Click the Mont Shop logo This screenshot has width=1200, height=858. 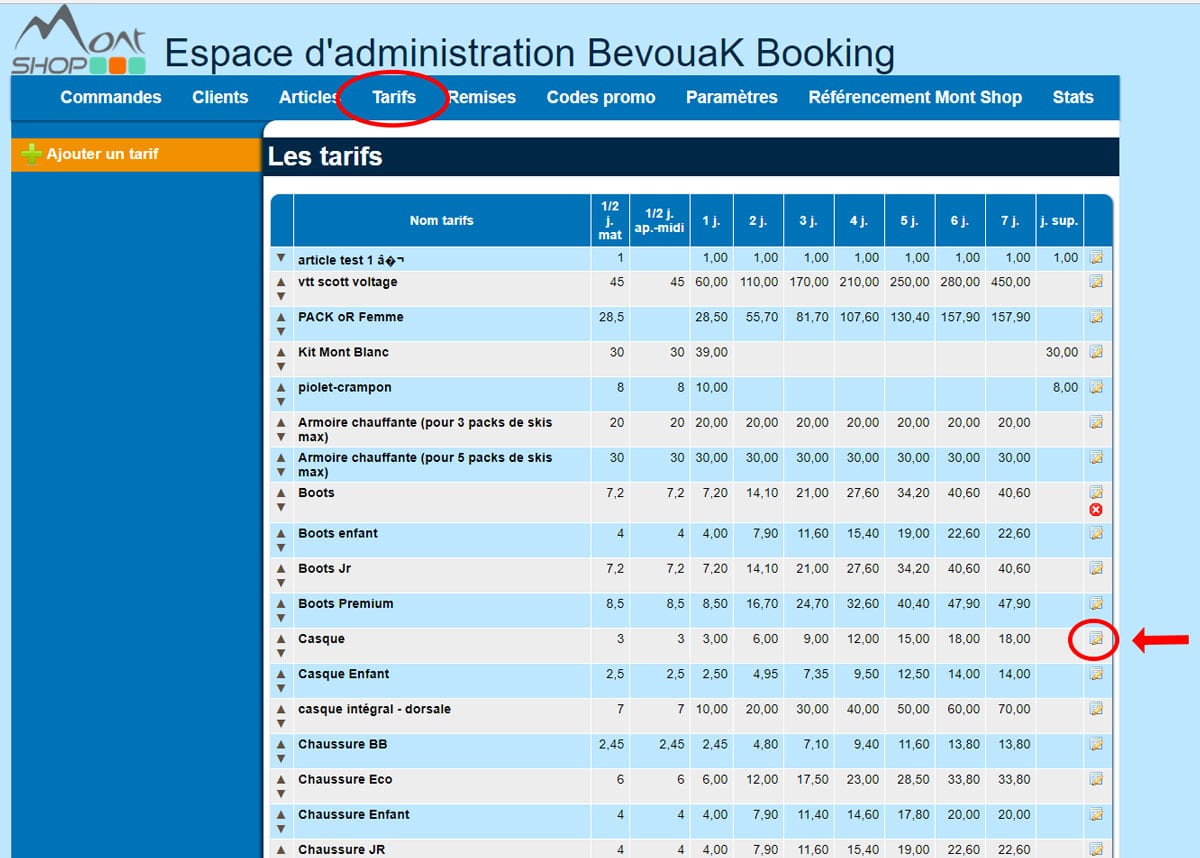79,41
